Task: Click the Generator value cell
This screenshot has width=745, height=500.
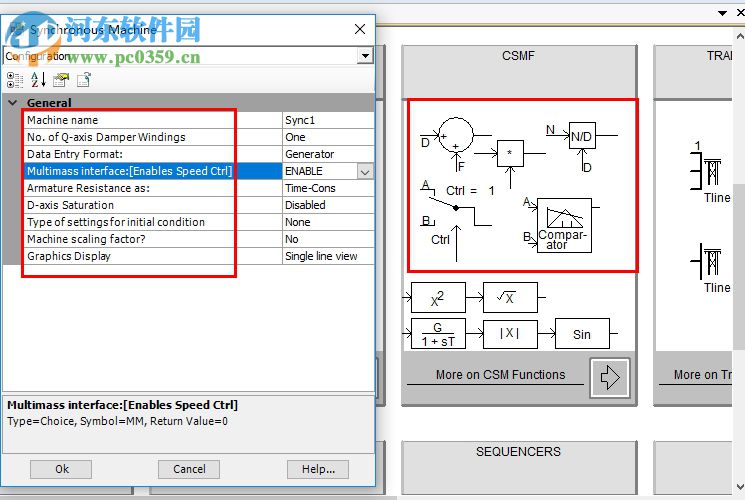Action: tap(328, 154)
